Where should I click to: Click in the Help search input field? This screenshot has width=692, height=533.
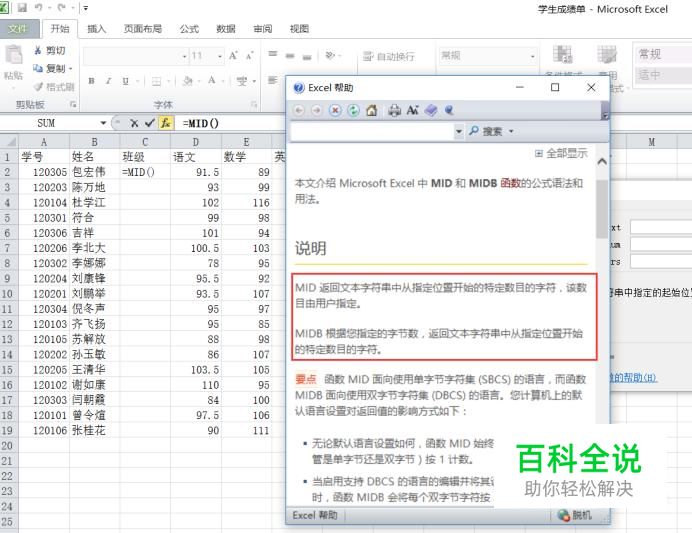pyautogui.click(x=372, y=131)
